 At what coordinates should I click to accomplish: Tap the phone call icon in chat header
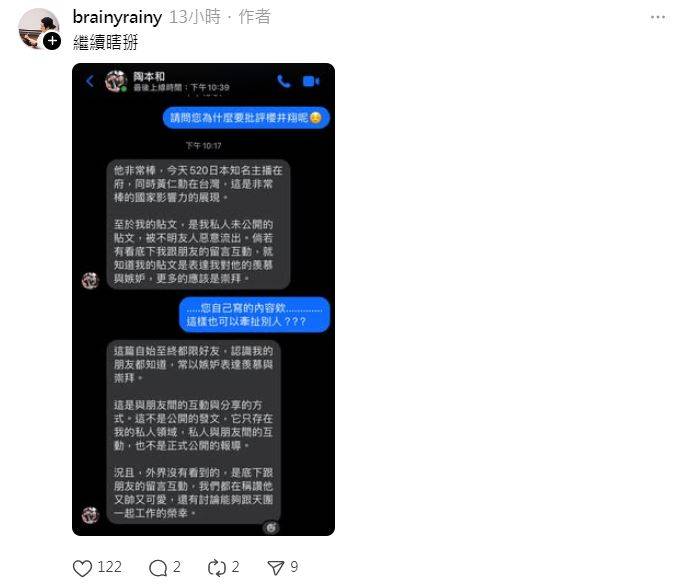point(283,81)
